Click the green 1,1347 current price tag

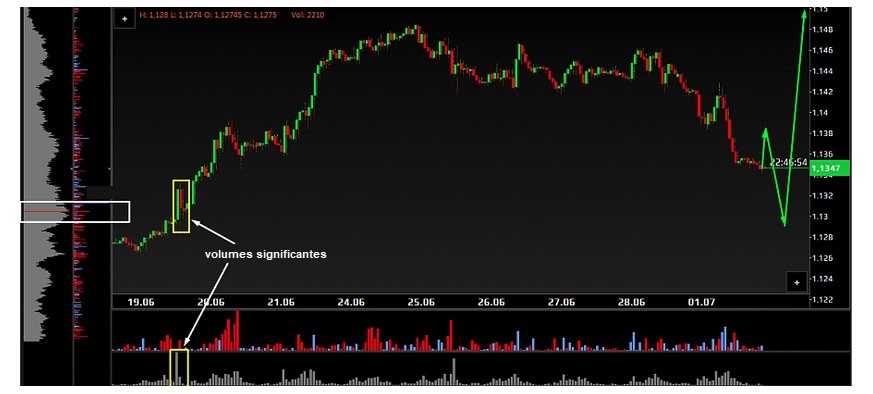point(829,168)
